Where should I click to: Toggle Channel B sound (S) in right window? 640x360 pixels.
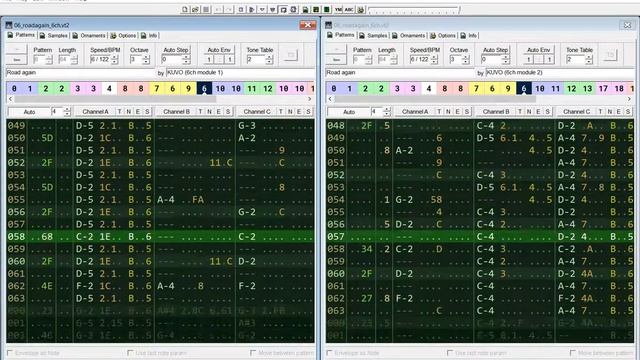pyautogui.click(x=547, y=111)
